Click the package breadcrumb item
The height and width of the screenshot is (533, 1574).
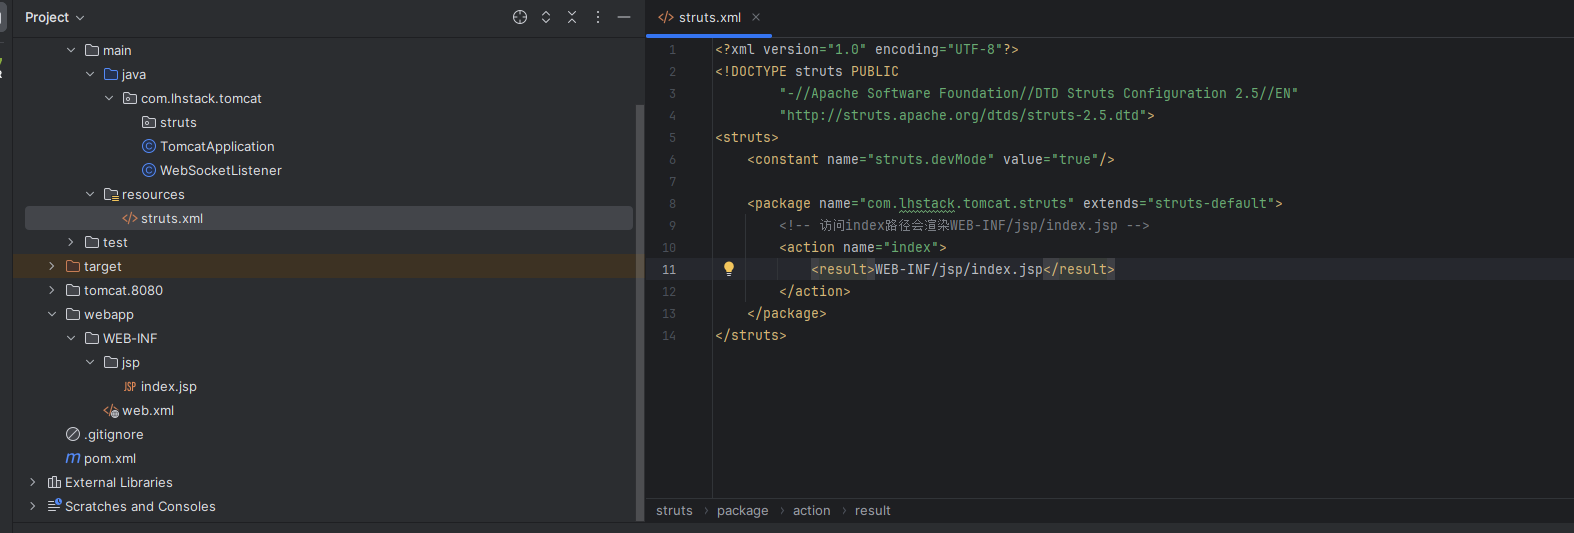[742, 511]
